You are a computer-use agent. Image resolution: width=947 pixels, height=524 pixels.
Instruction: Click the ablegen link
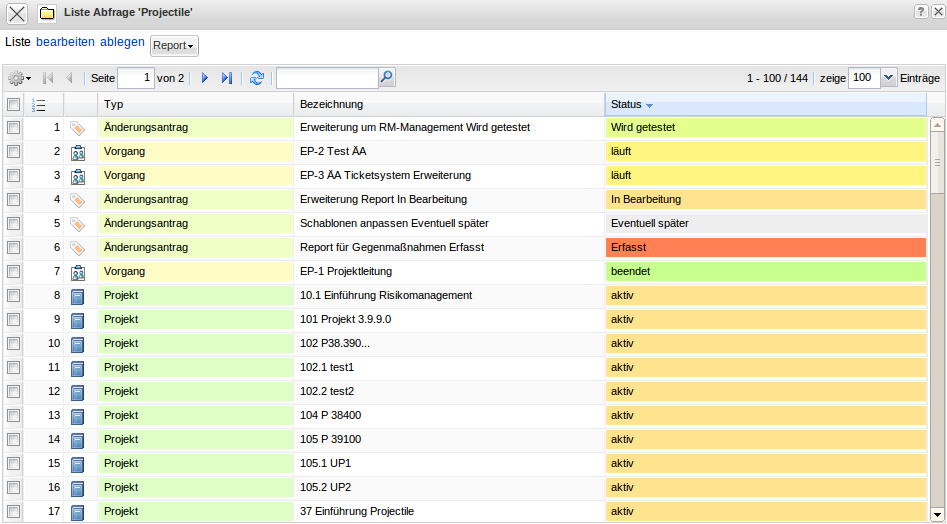pyautogui.click(x=122, y=42)
